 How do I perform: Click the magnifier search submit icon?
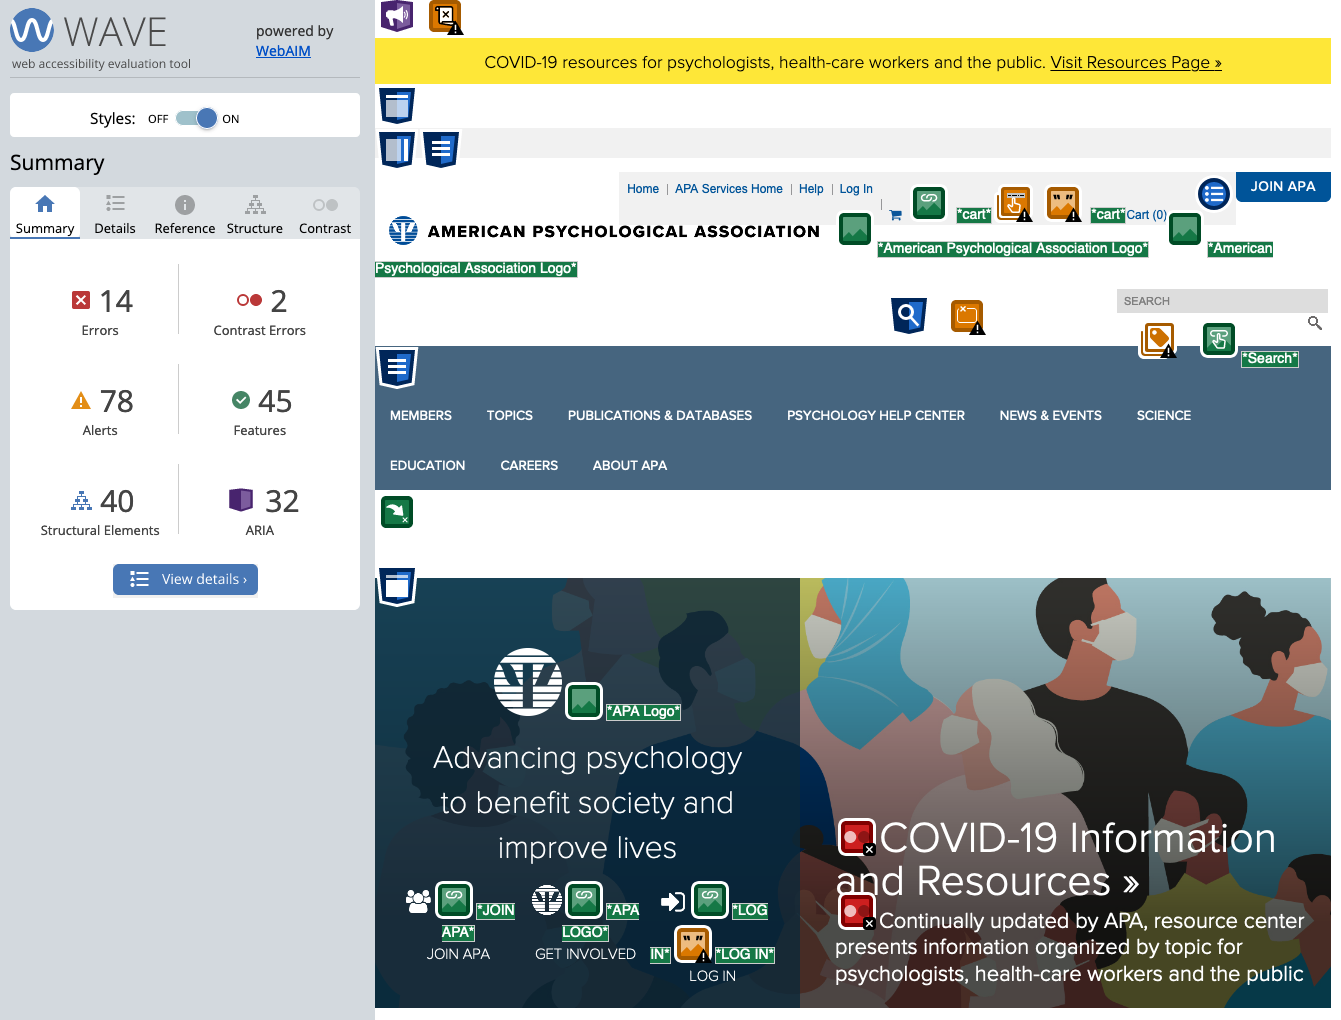coord(1314,323)
